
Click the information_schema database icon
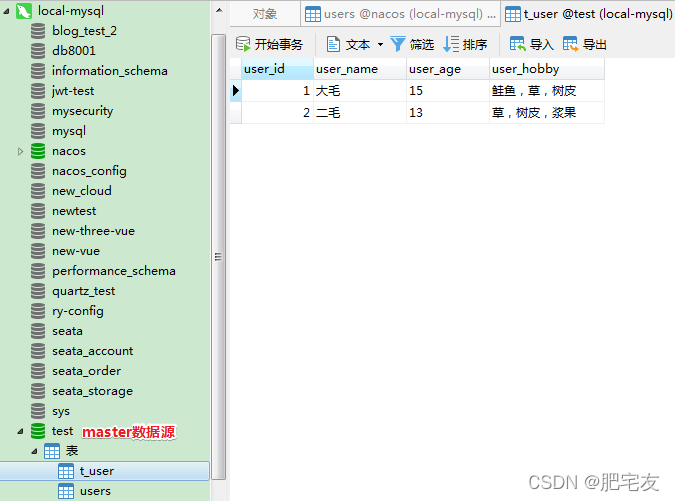pyautogui.click(x=38, y=71)
